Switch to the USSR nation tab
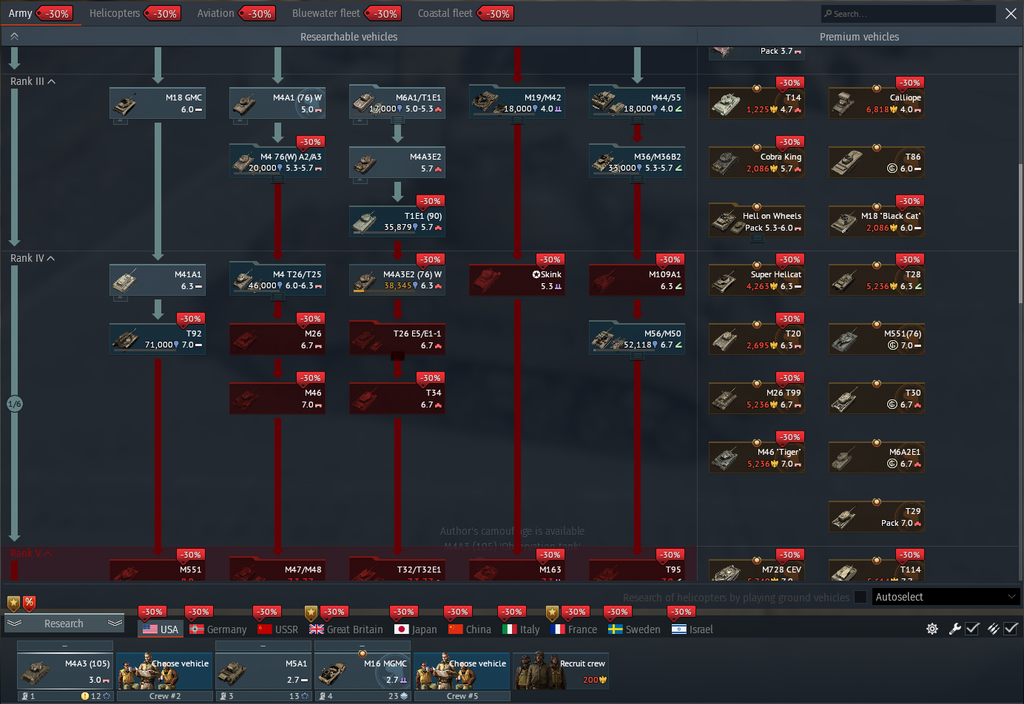 coord(278,630)
